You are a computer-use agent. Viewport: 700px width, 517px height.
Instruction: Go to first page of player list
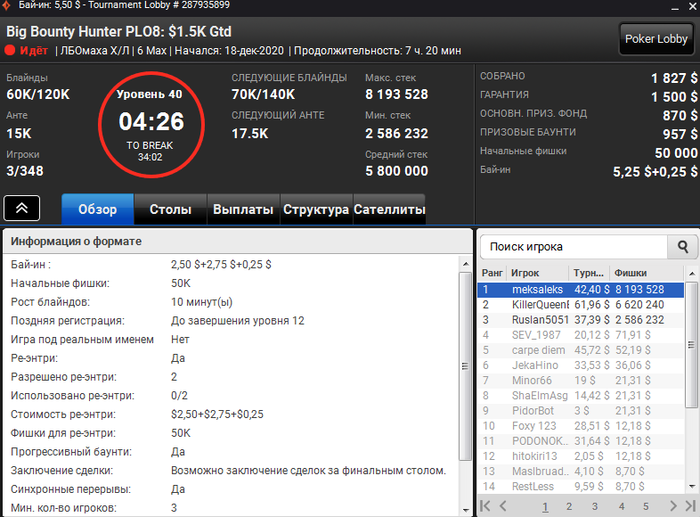coord(485,506)
